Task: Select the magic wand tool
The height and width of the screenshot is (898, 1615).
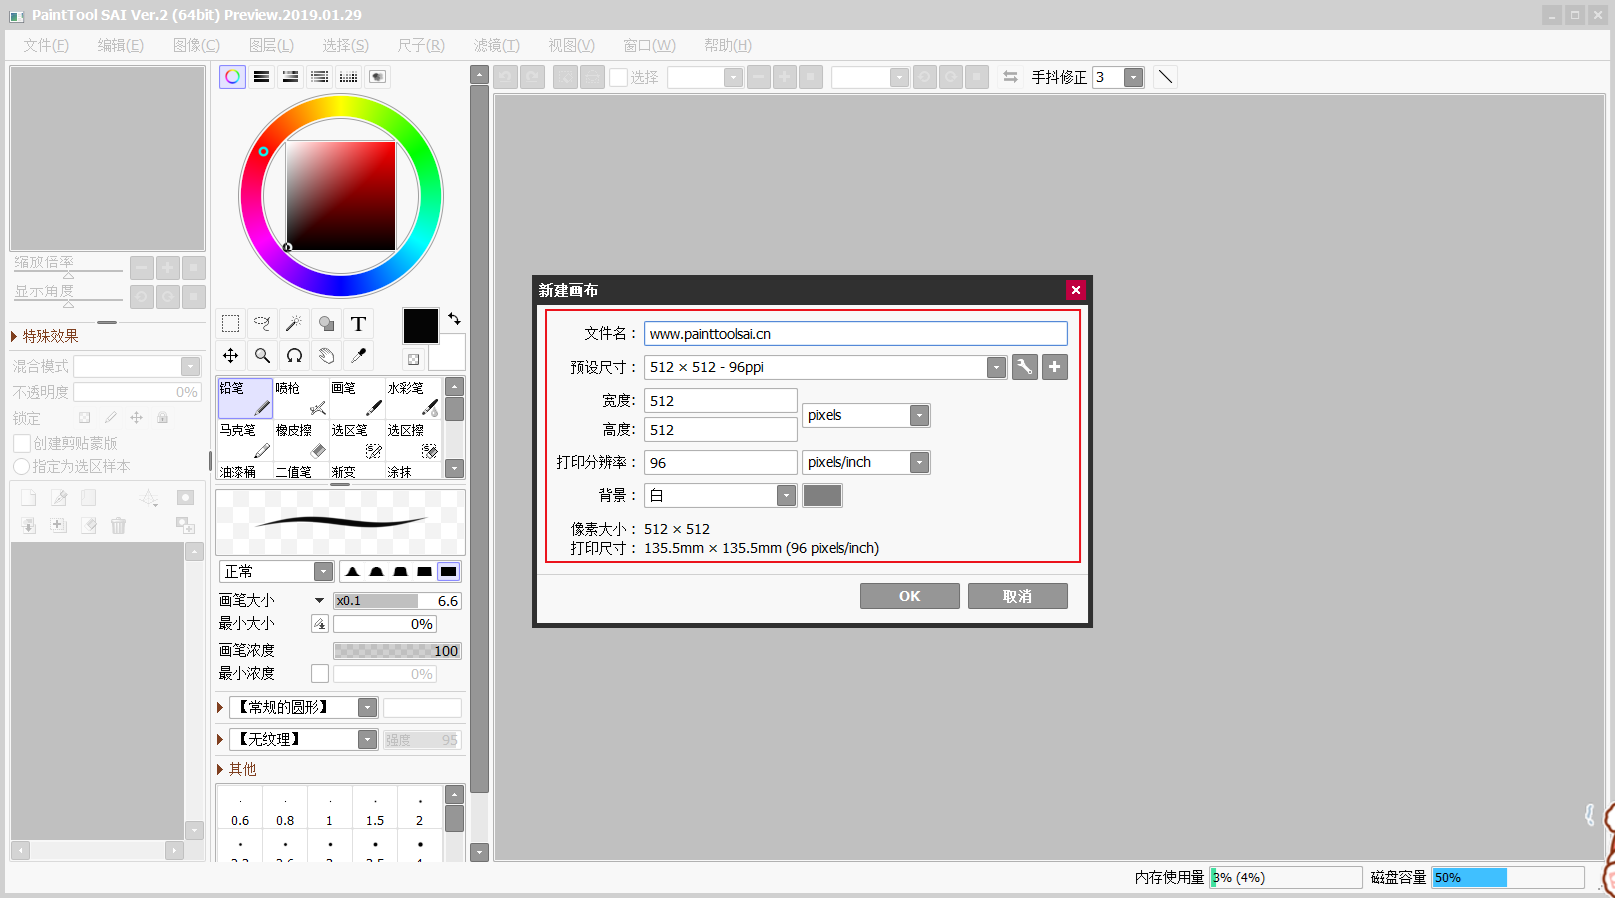Action: click(294, 324)
